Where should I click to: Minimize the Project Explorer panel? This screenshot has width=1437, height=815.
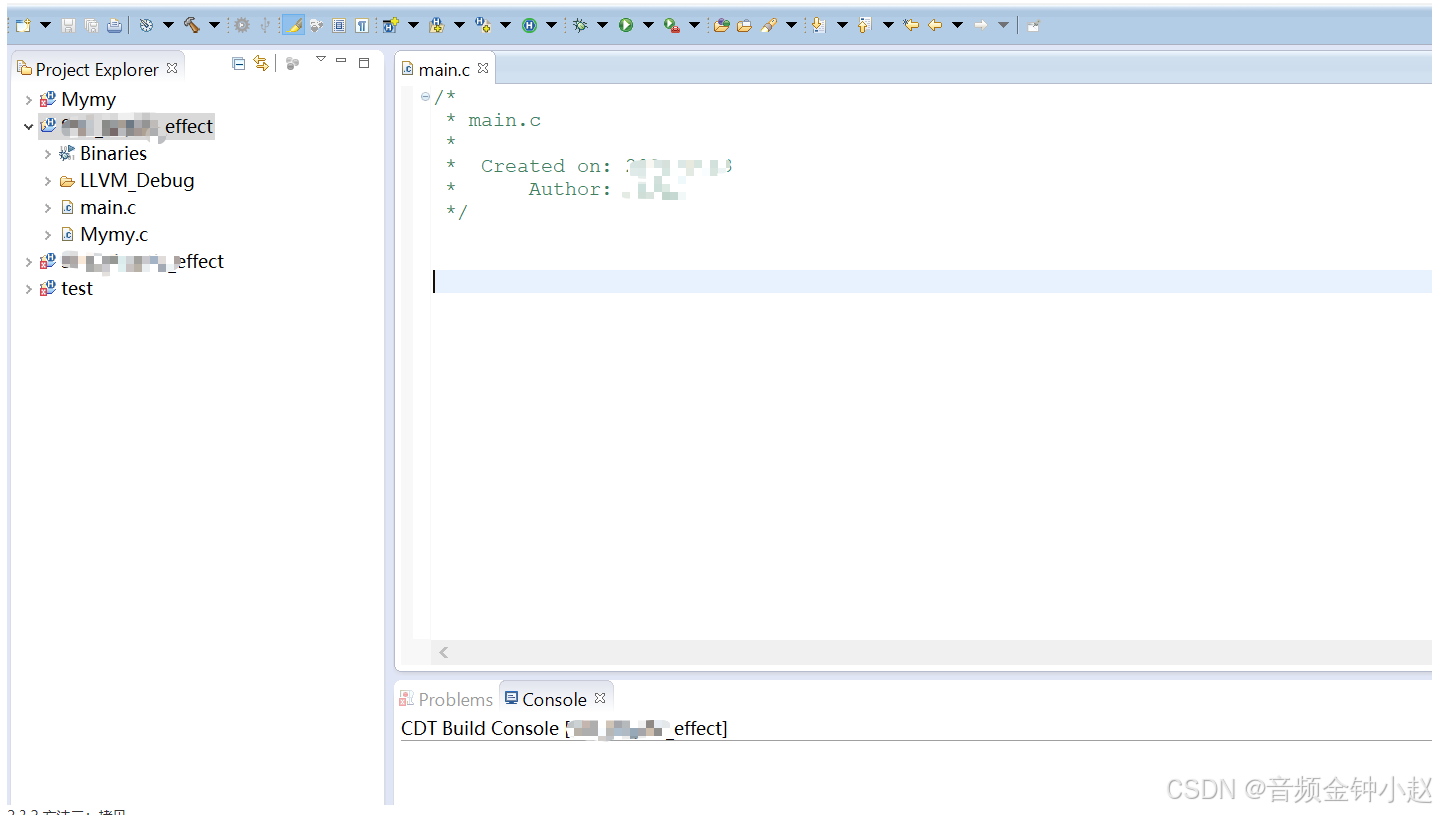point(341,61)
